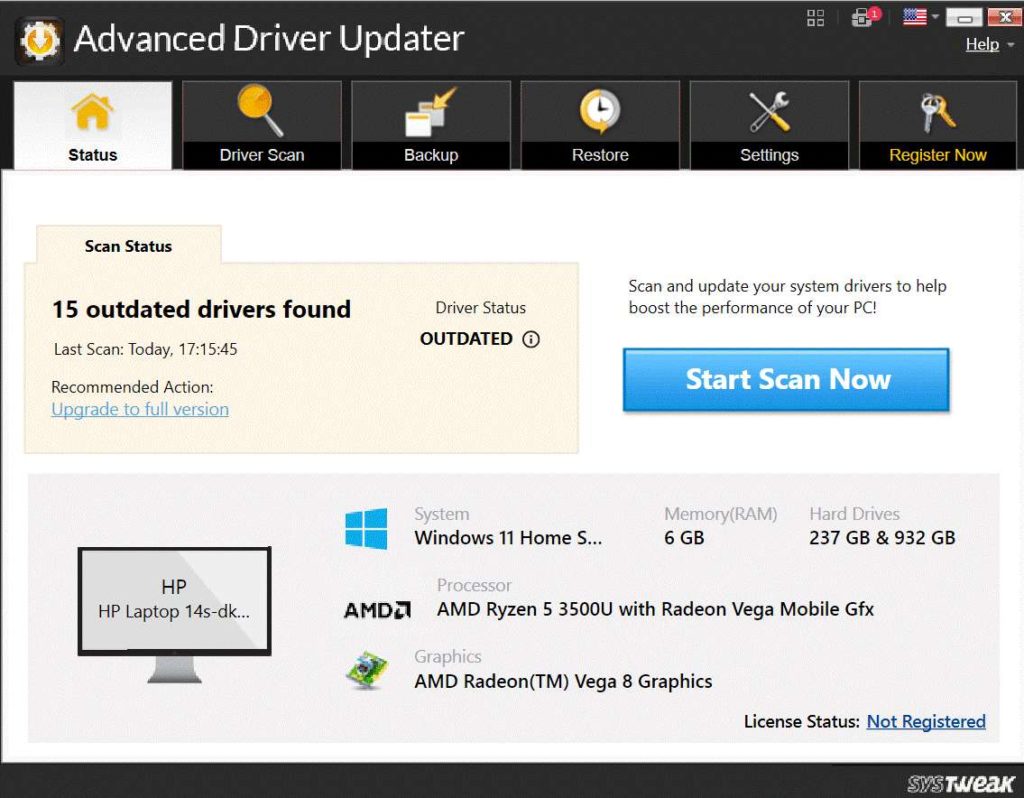This screenshot has height=798, width=1024.
Task: Click the 'HP Laptop 14s-dk...' model text
Action: pyautogui.click(x=174, y=612)
